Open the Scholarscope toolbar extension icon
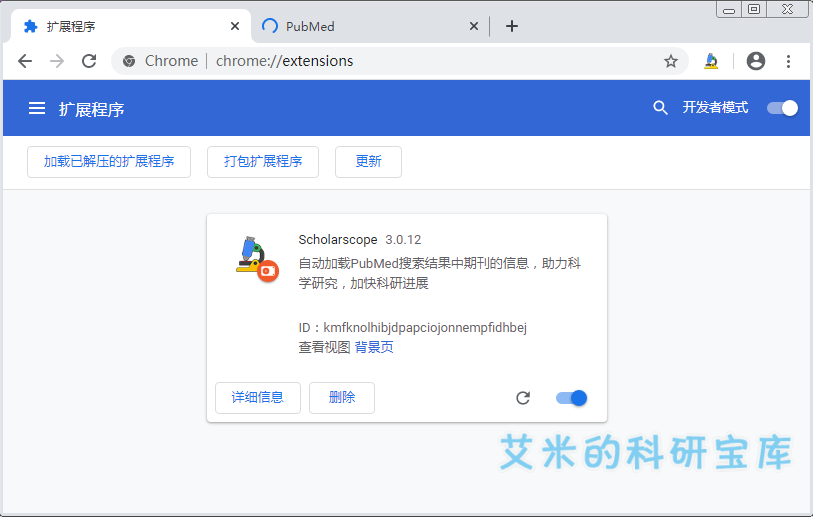813x517 pixels. coord(711,61)
